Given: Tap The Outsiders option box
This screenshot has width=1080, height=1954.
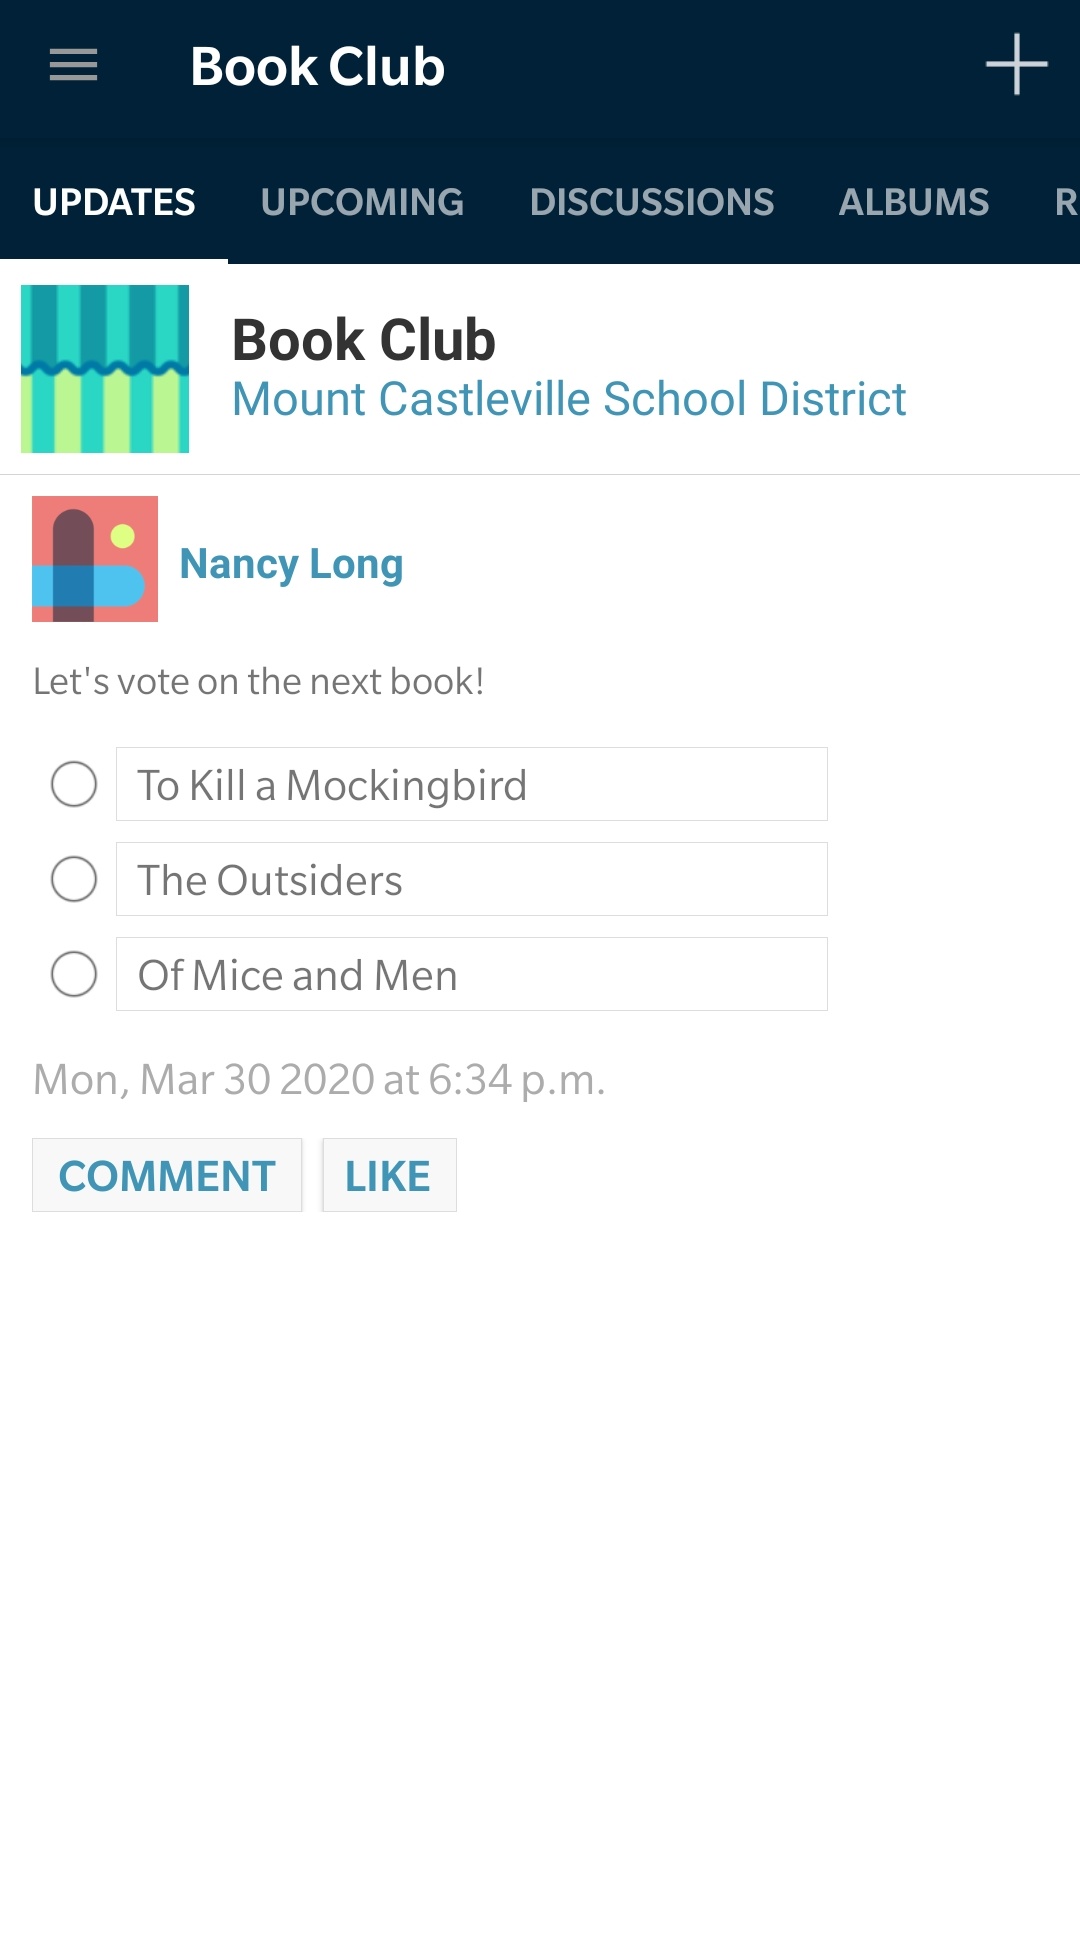Looking at the screenshot, I should (x=471, y=879).
